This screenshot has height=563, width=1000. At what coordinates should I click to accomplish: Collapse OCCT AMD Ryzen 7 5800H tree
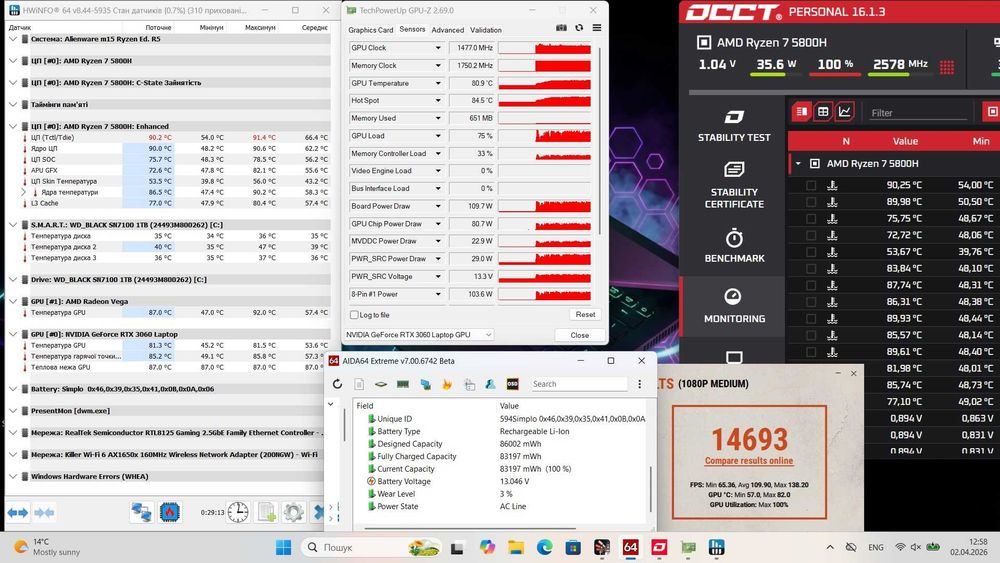798,164
